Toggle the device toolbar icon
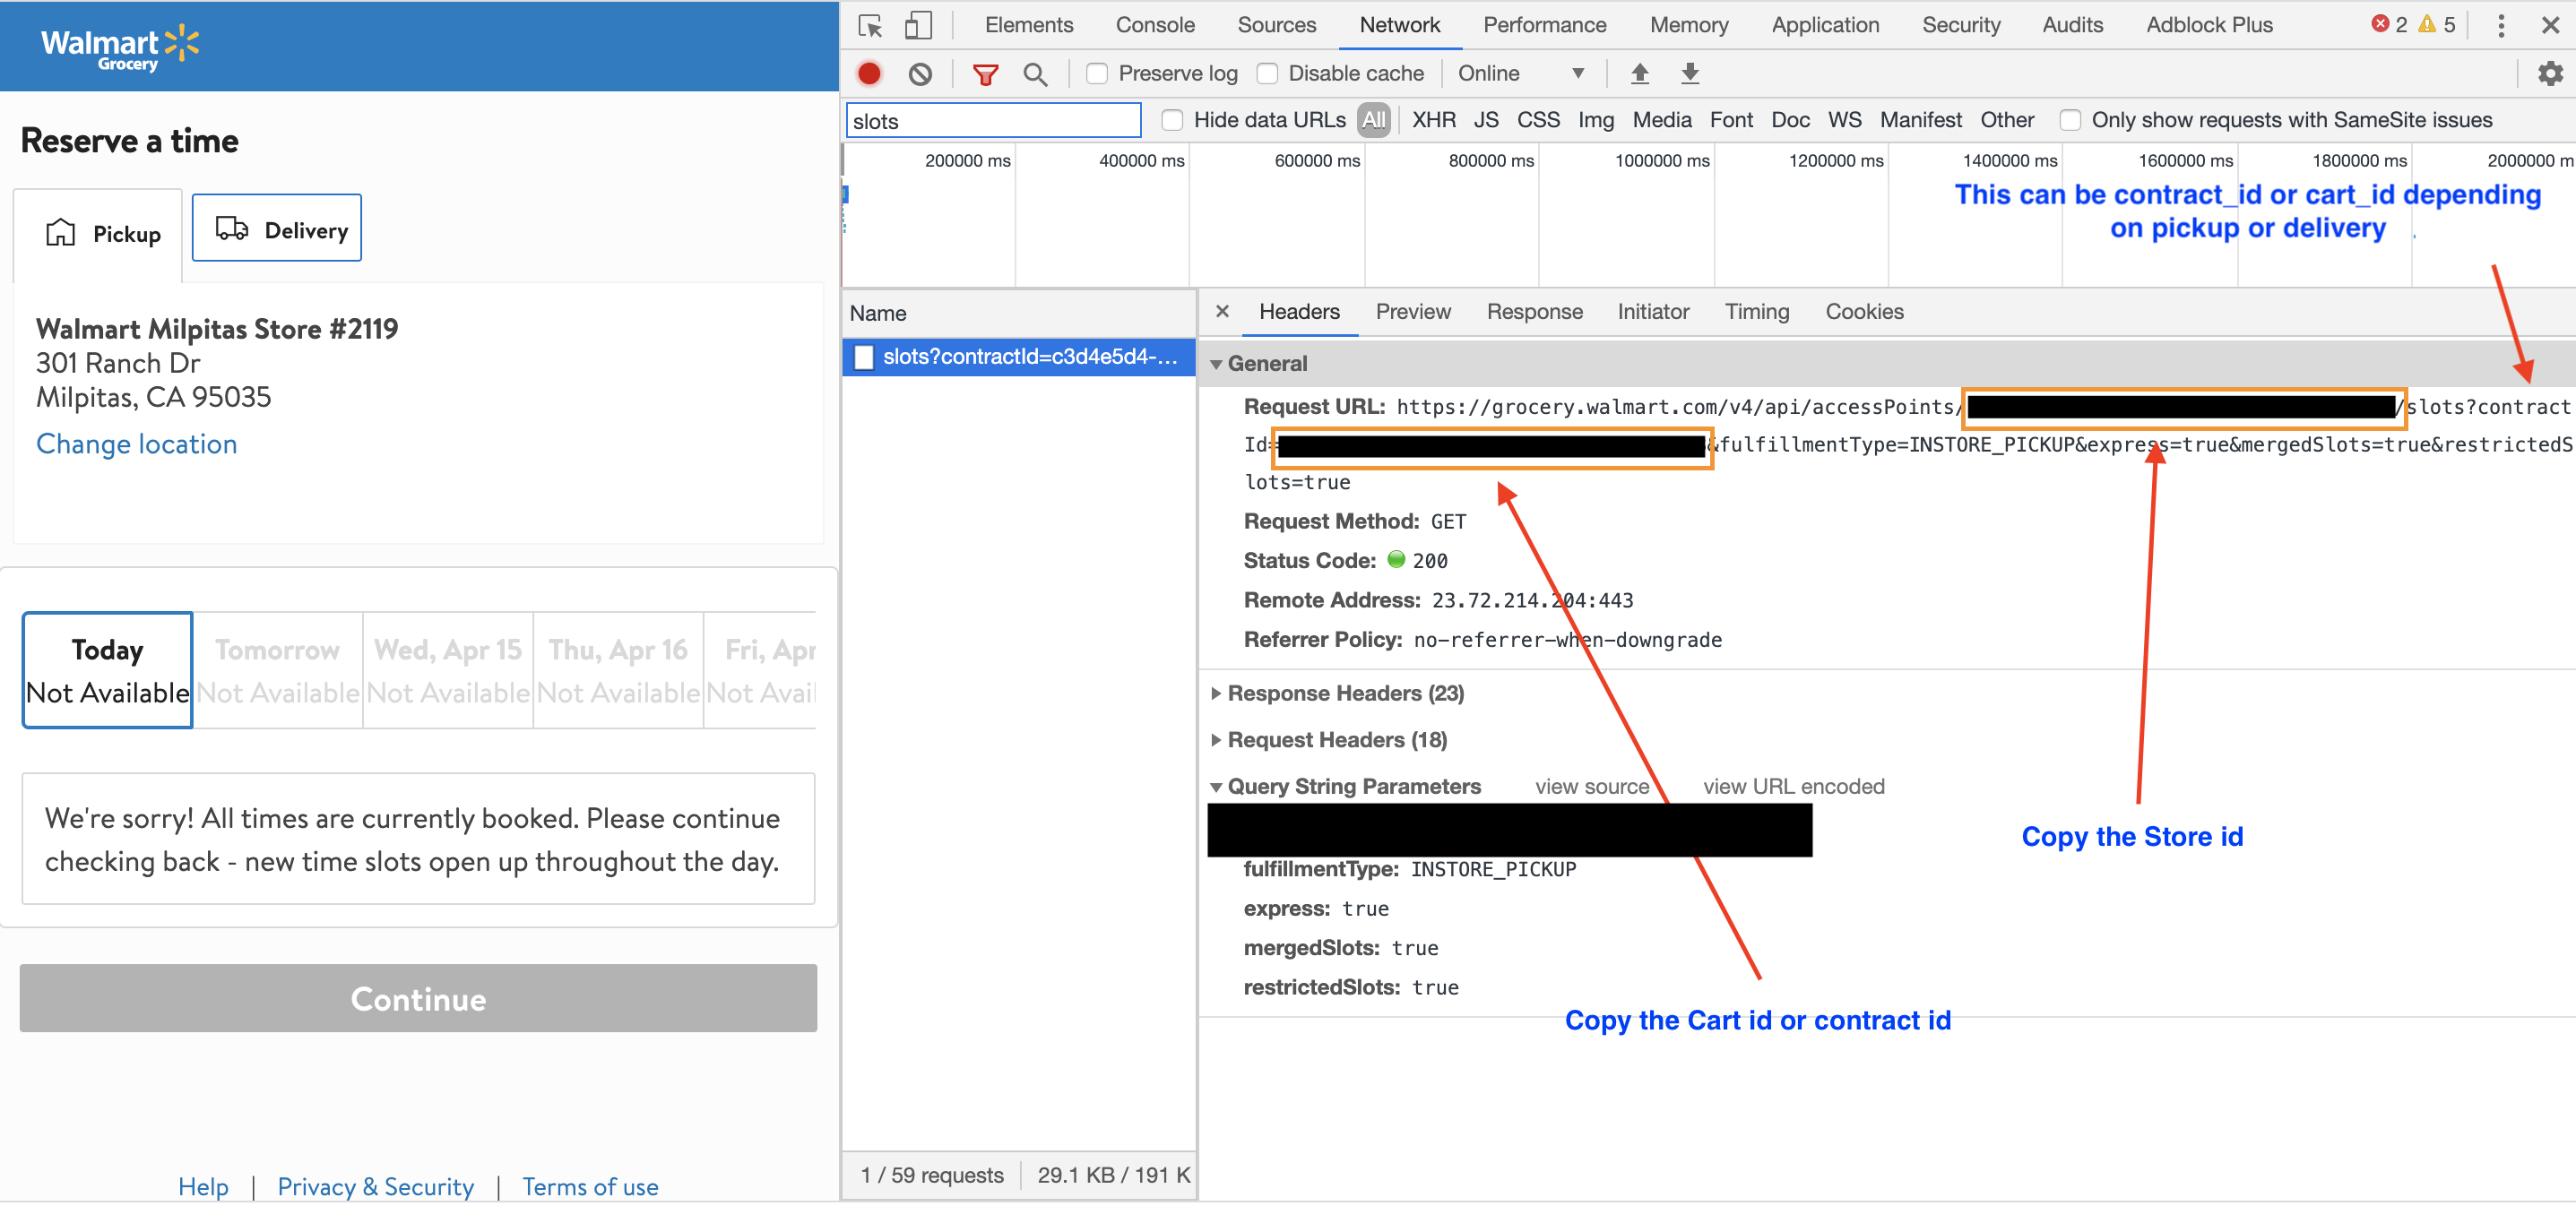 [x=917, y=25]
